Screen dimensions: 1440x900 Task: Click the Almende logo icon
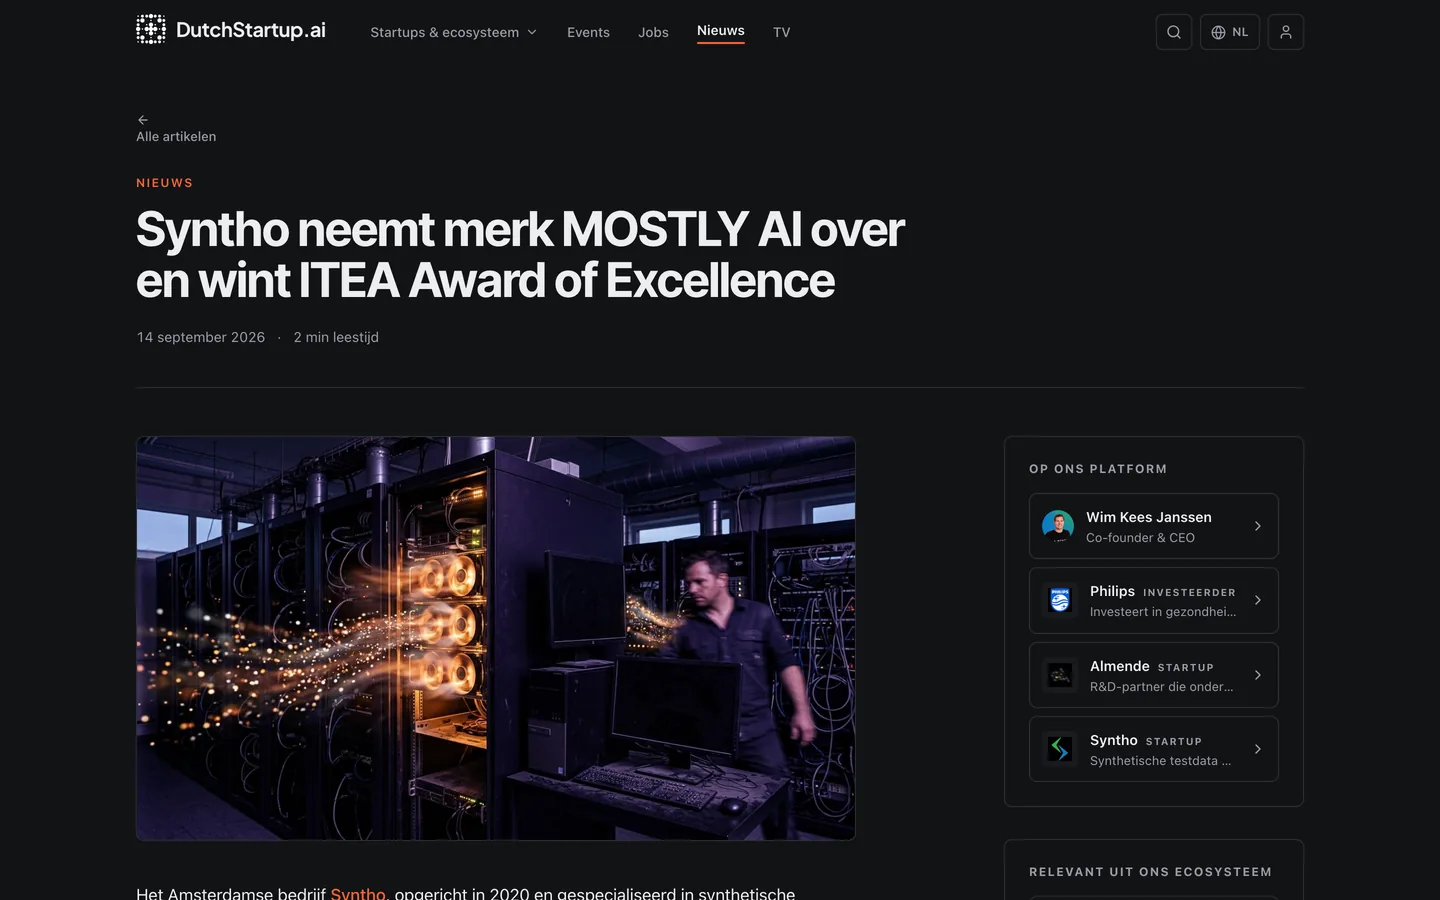tap(1060, 675)
